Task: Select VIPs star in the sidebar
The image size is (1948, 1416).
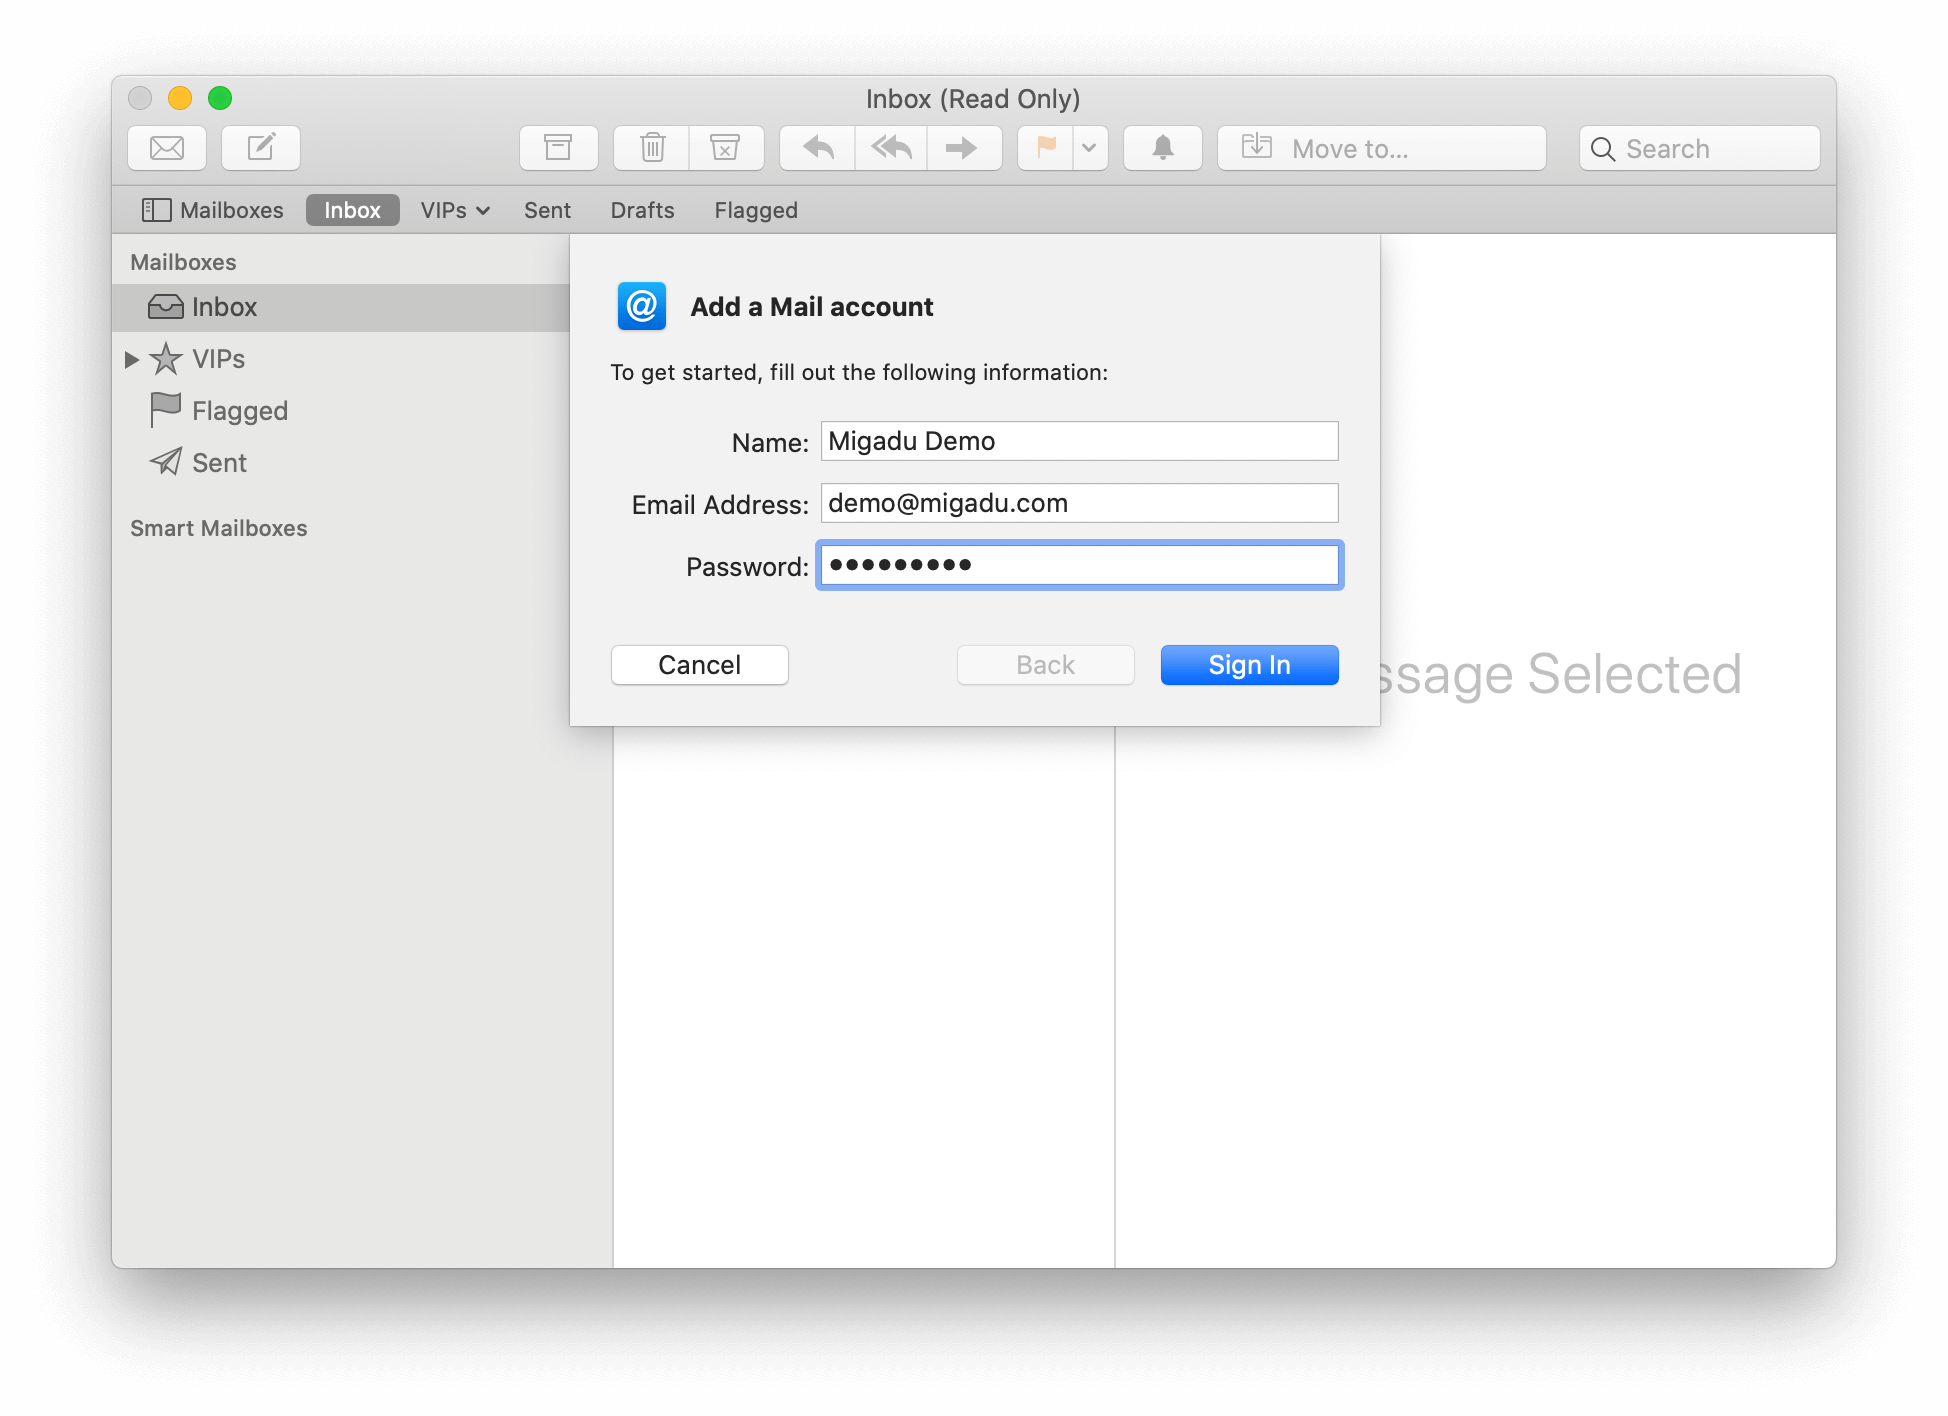Action: tap(166, 359)
